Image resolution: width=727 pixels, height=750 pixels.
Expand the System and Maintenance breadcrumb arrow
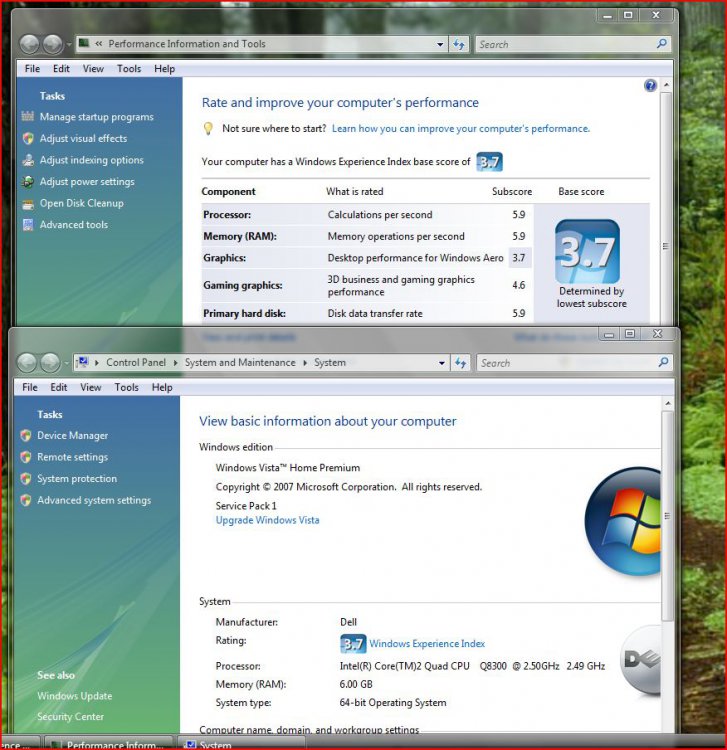(x=305, y=363)
